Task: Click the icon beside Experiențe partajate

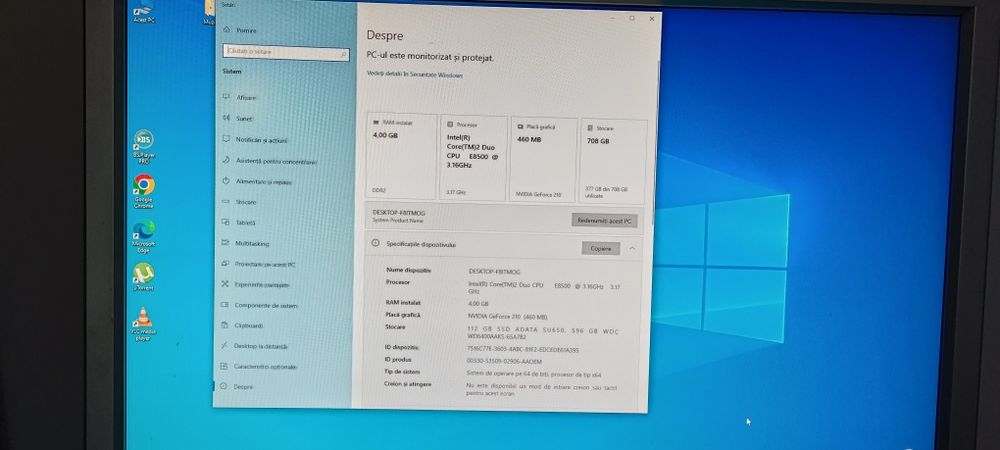Action: pos(225,284)
